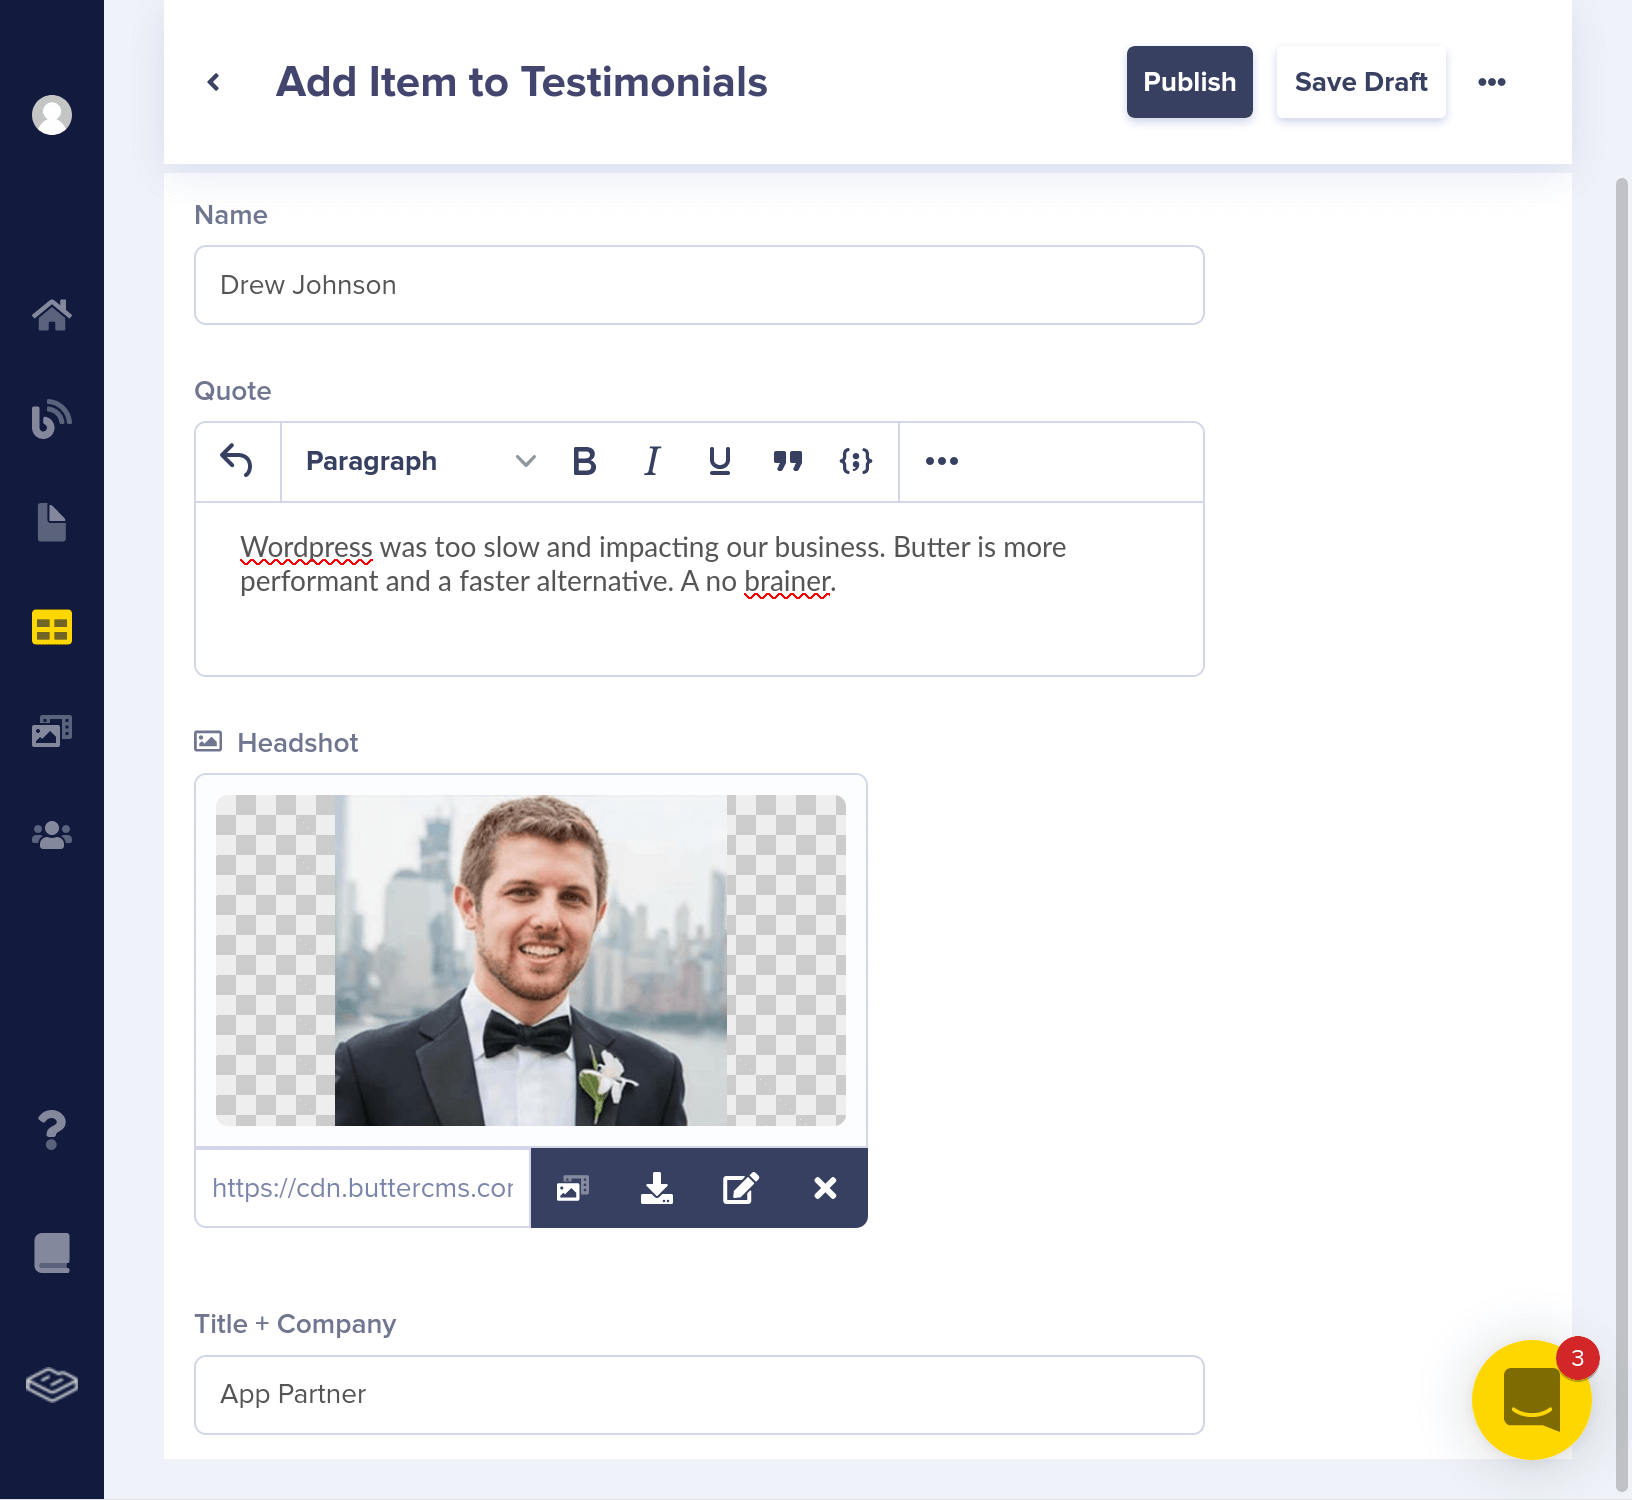Viewport: 1632px width, 1500px height.
Task: Toggle bold formatting in the Quote editor
Action: click(584, 461)
